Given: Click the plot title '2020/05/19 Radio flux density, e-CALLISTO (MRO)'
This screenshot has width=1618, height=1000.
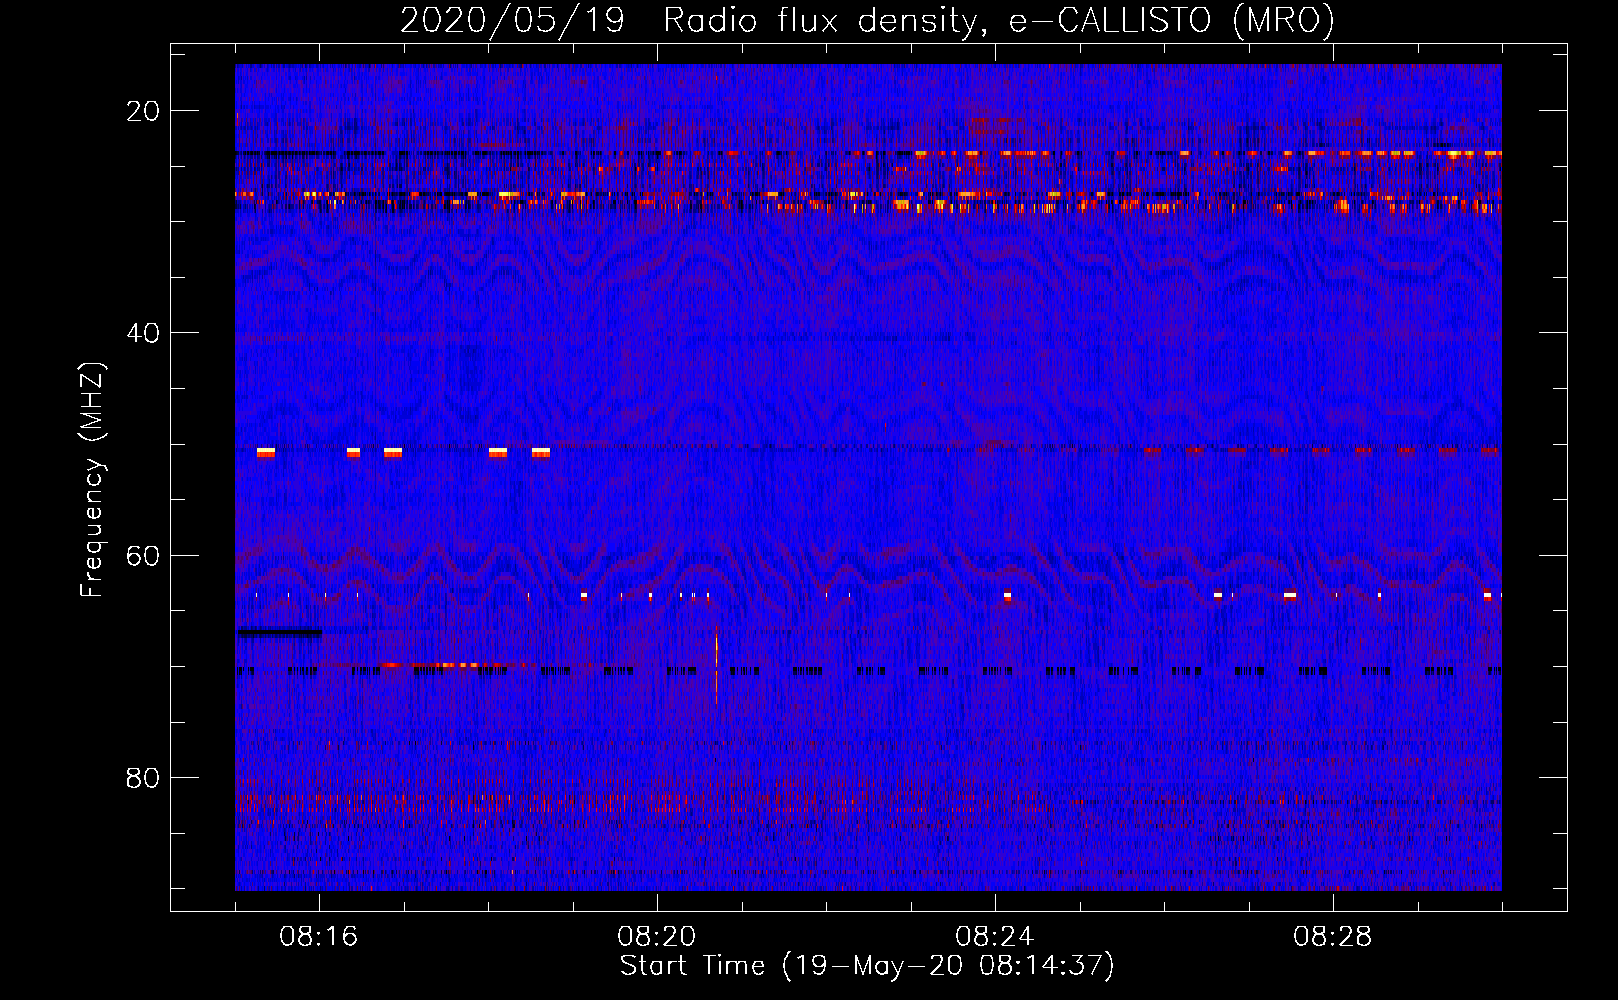Looking at the screenshot, I should click(867, 20).
